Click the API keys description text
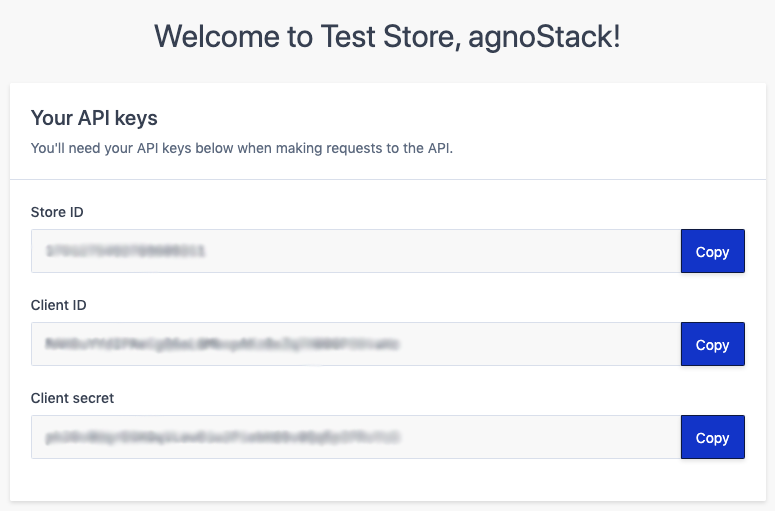This screenshot has width=775, height=511. coord(242,148)
